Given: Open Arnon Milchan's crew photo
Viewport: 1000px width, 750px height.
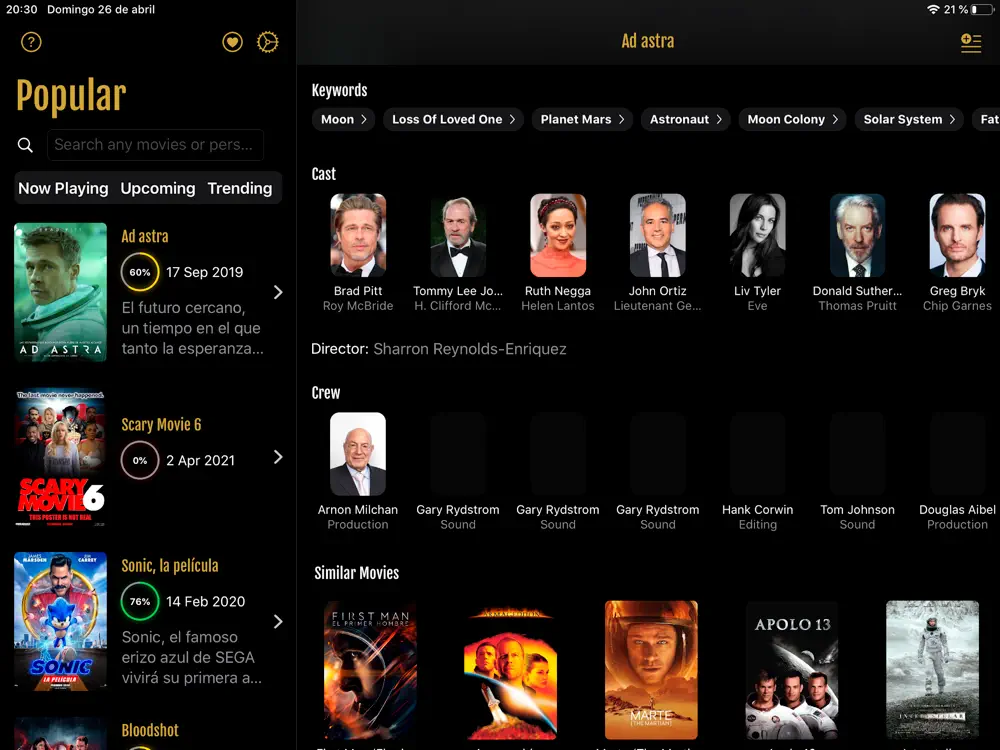Looking at the screenshot, I should click(358, 454).
